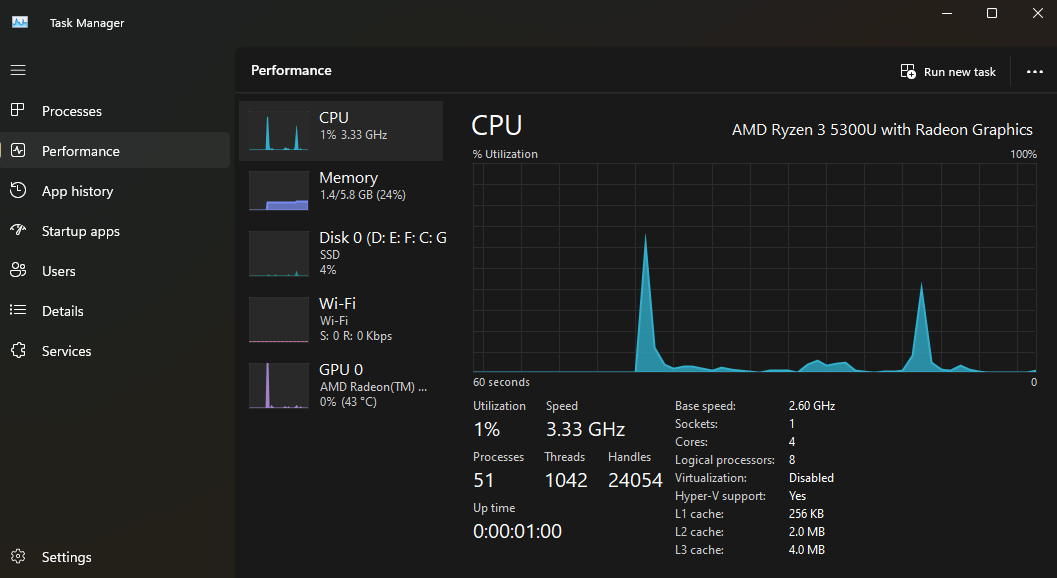
Task: Click the Settings gear icon
Action: 18,557
